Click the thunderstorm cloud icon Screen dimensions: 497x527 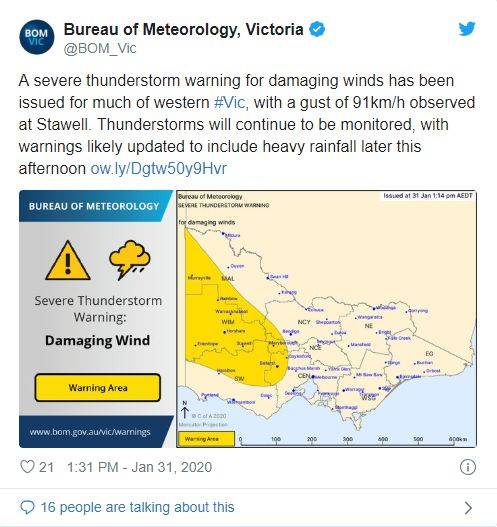click(x=129, y=259)
